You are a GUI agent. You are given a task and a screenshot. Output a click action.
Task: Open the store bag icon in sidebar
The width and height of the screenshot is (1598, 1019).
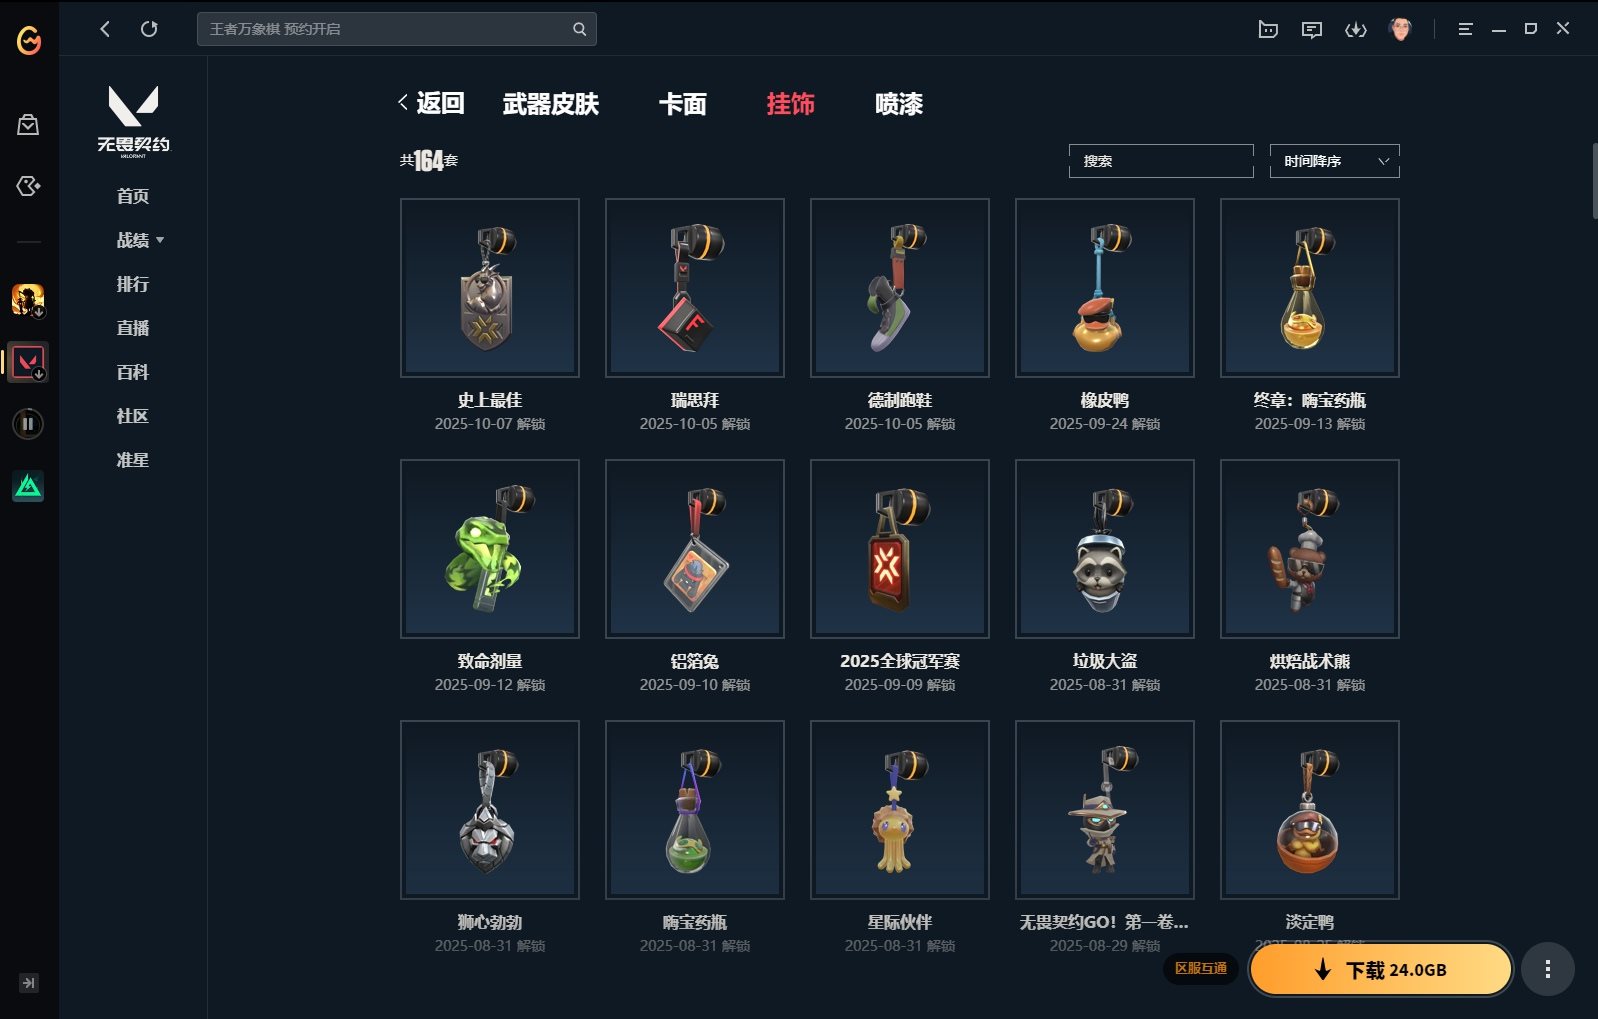(28, 124)
